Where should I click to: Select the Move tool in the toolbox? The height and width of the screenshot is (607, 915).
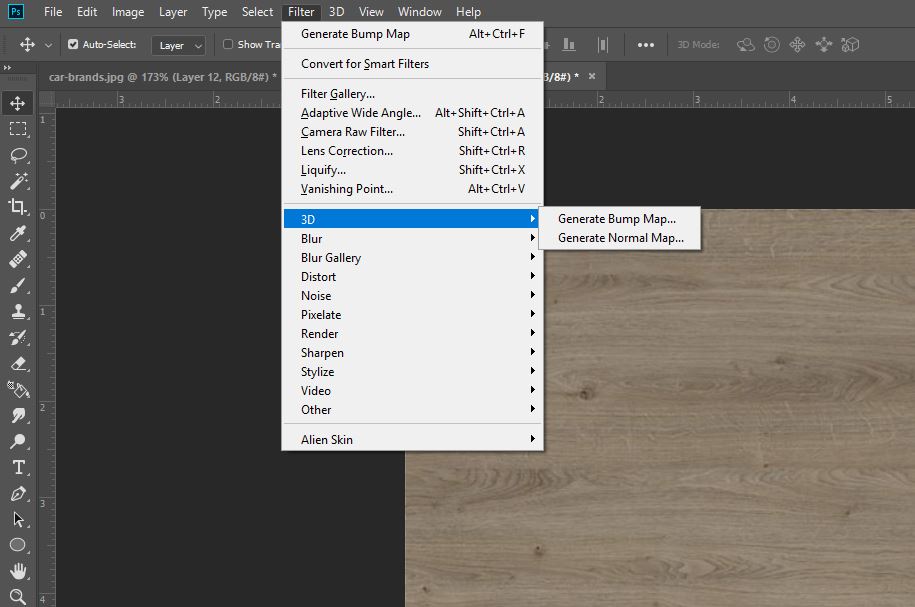(x=18, y=103)
